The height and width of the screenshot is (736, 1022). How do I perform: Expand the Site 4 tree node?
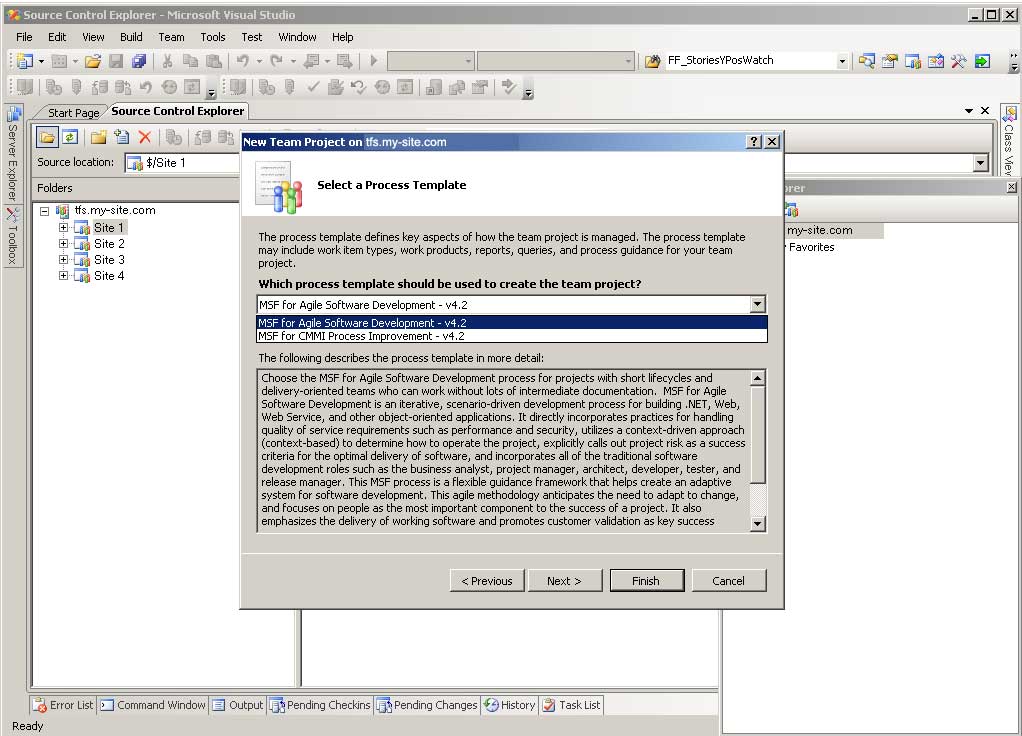tap(63, 275)
